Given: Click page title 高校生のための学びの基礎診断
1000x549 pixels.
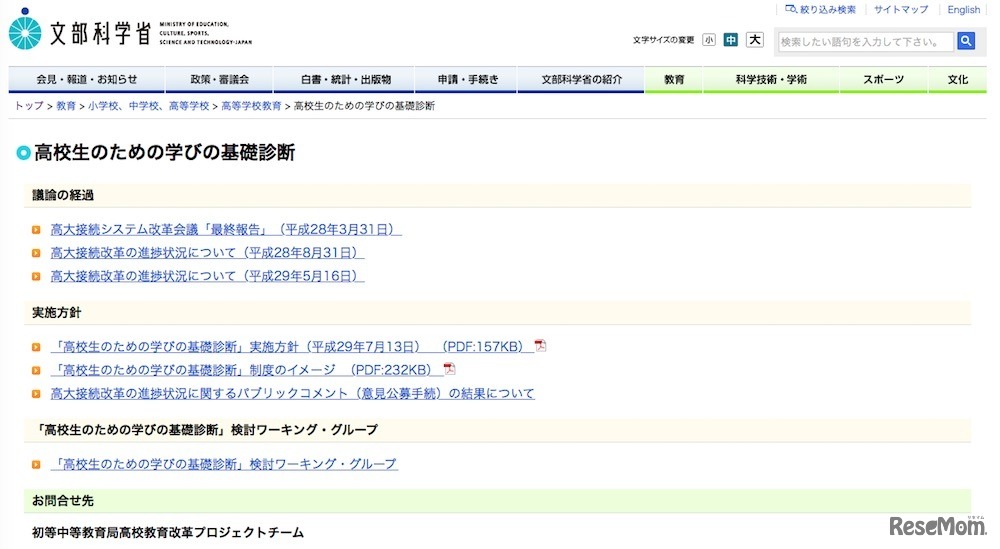Looking at the screenshot, I should pos(165,152).
